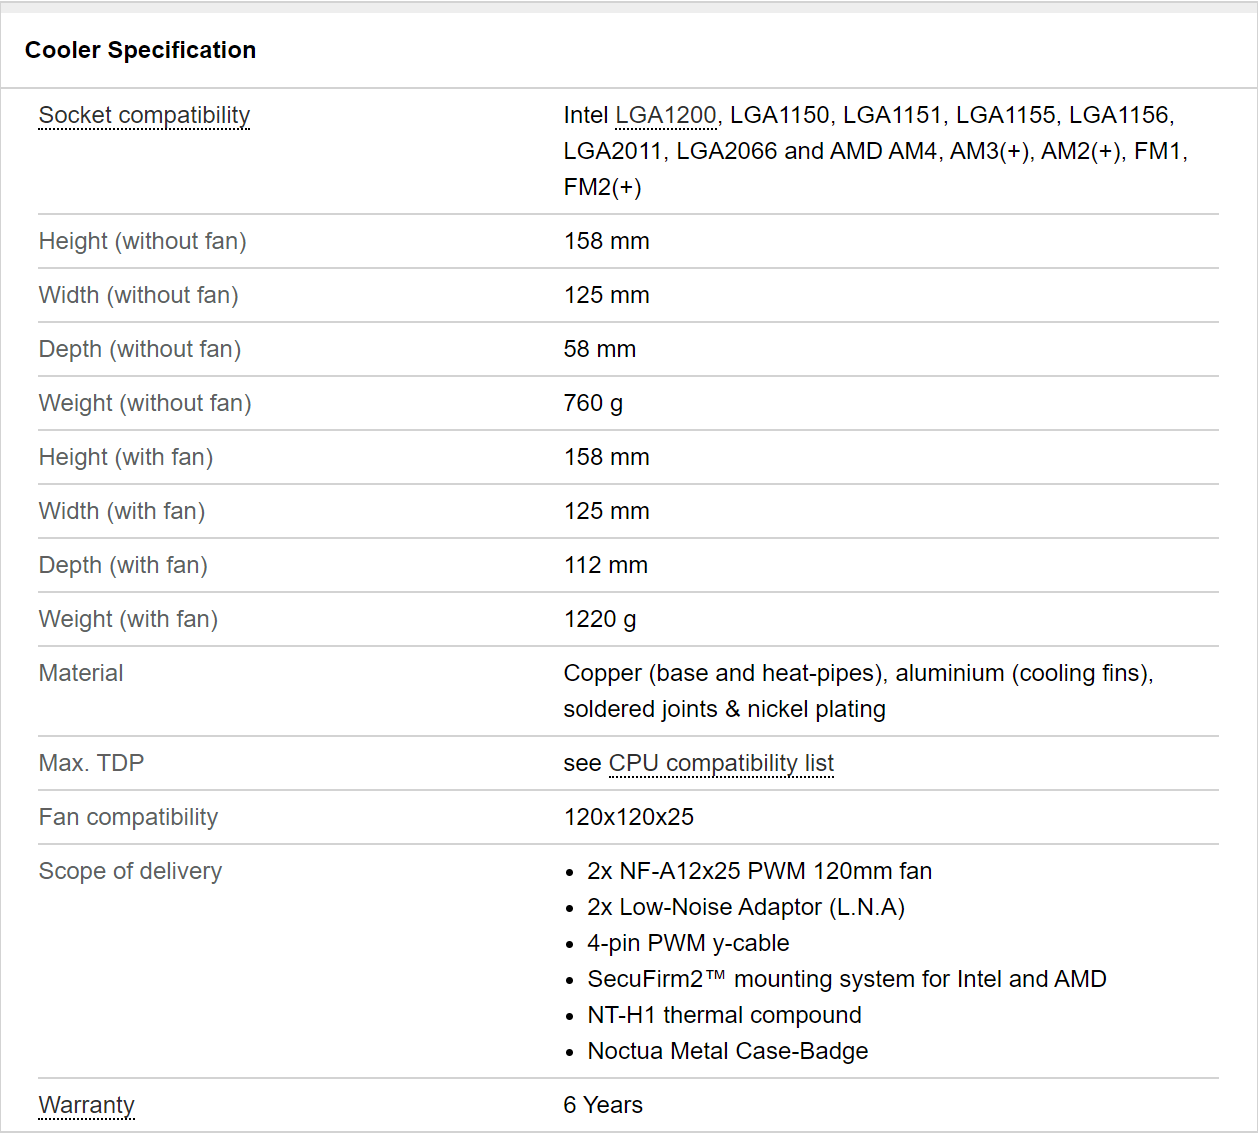
Task: Click the 158 mm height without fan value
Action: (x=606, y=241)
